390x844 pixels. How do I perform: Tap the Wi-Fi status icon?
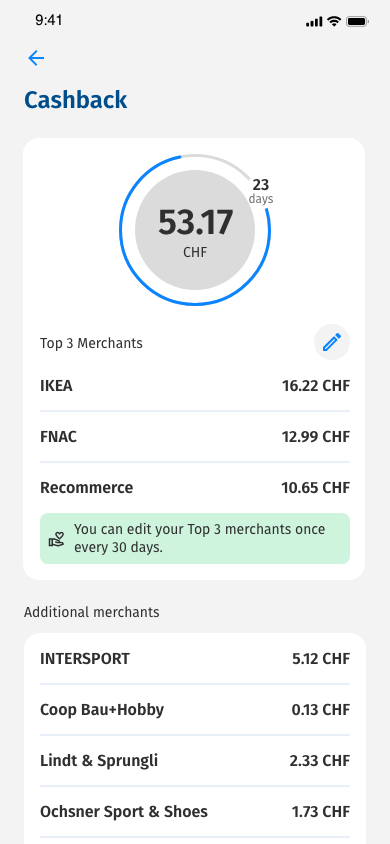pos(334,22)
